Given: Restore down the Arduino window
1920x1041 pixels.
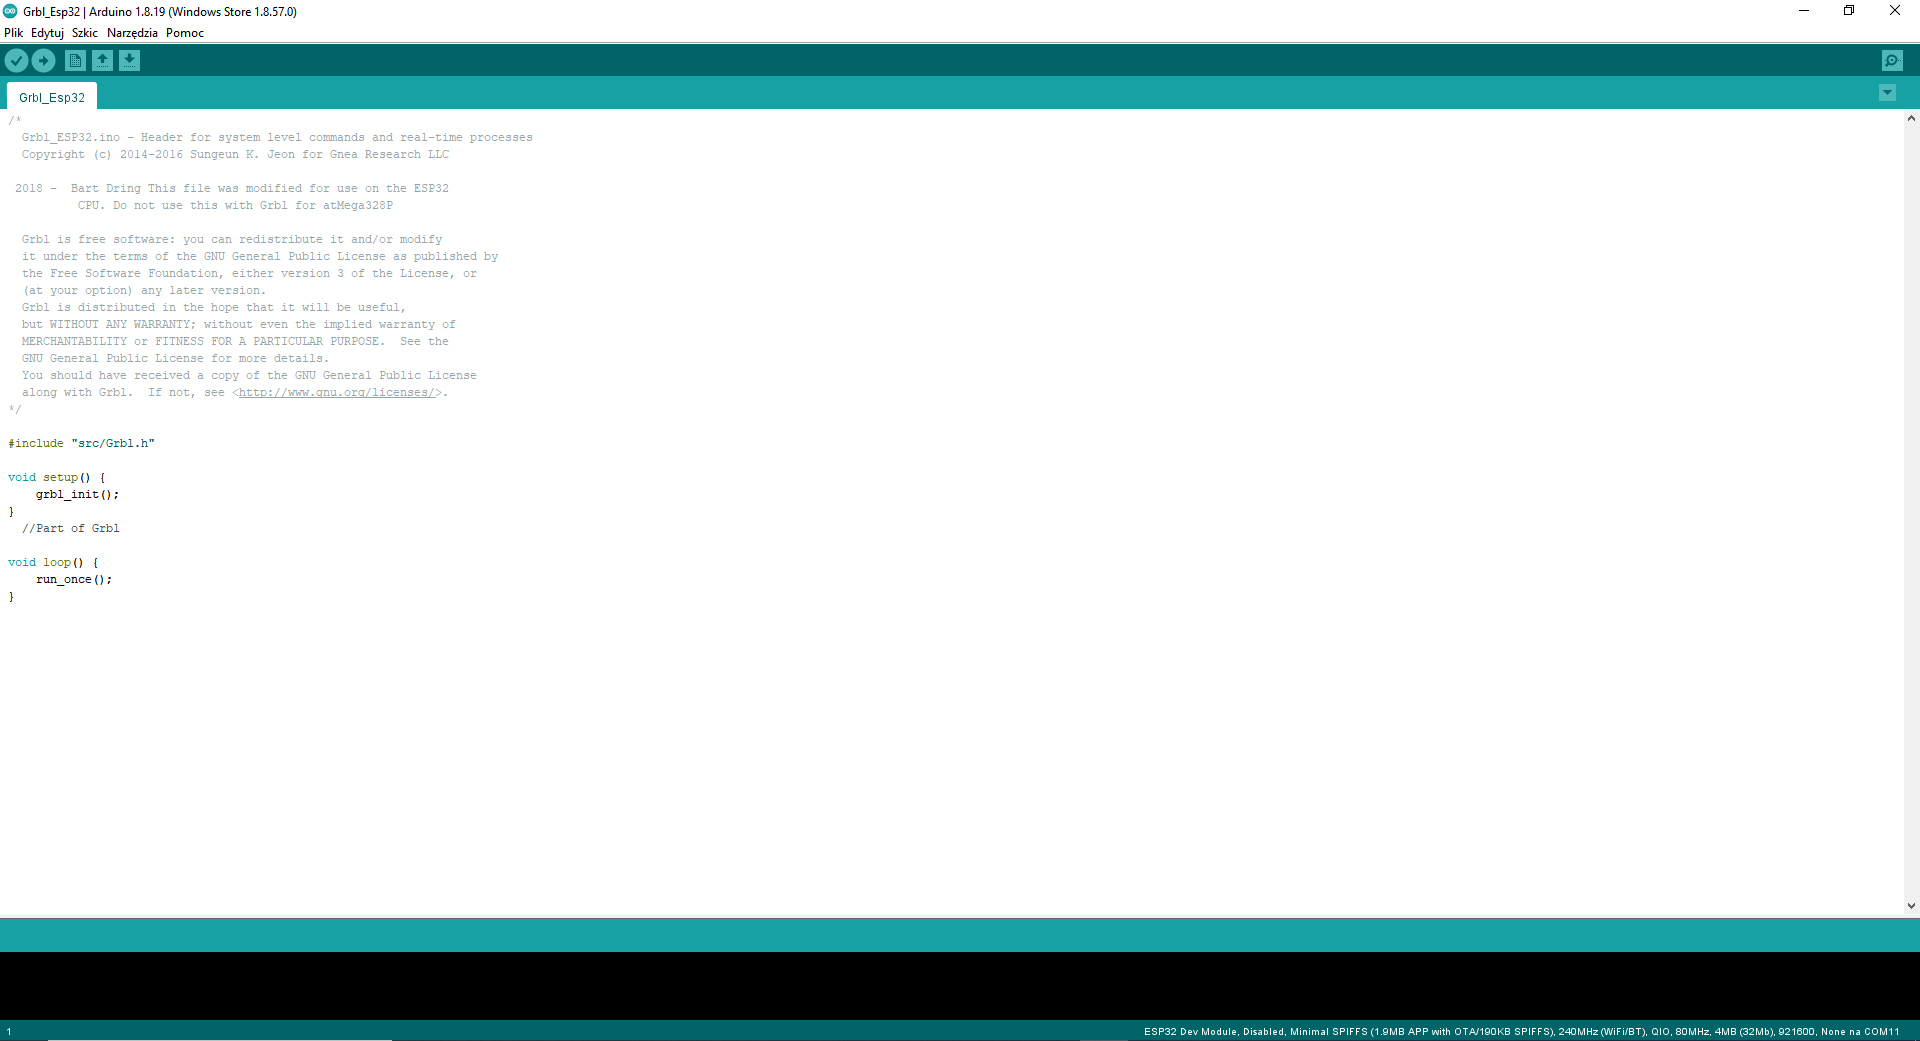Looking at the screenshot, I should tap(1849, 11).
